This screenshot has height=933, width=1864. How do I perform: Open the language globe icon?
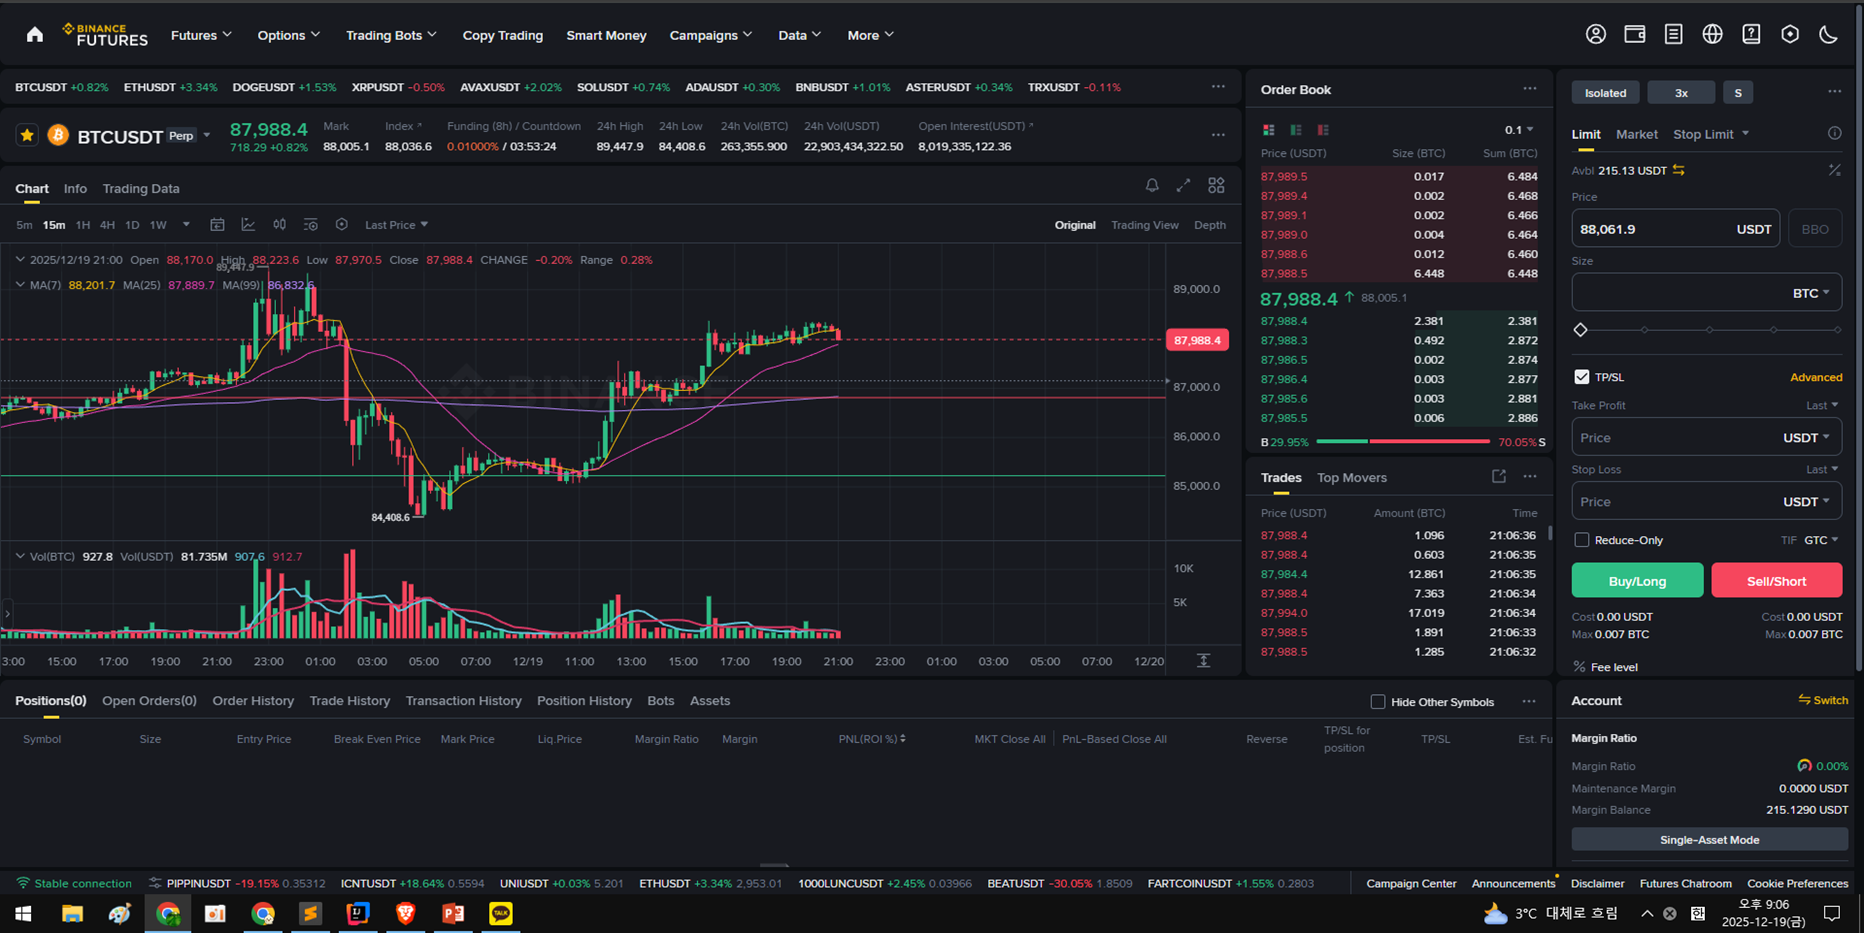click(x=1712, y=35)
